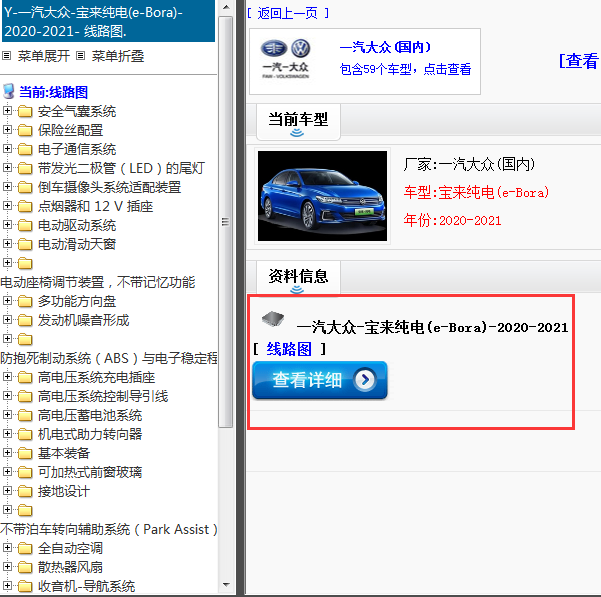Expand the 多功能方向盘 tree node
The height and width of the screenshot is (597, 601).
click(x=7, y=301)
